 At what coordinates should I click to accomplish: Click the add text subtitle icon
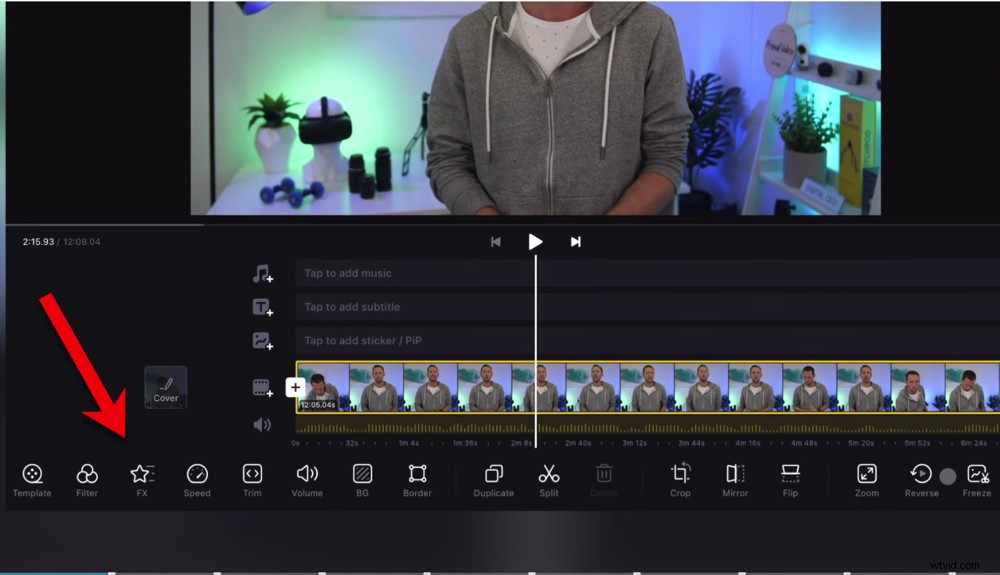[262, 307]
